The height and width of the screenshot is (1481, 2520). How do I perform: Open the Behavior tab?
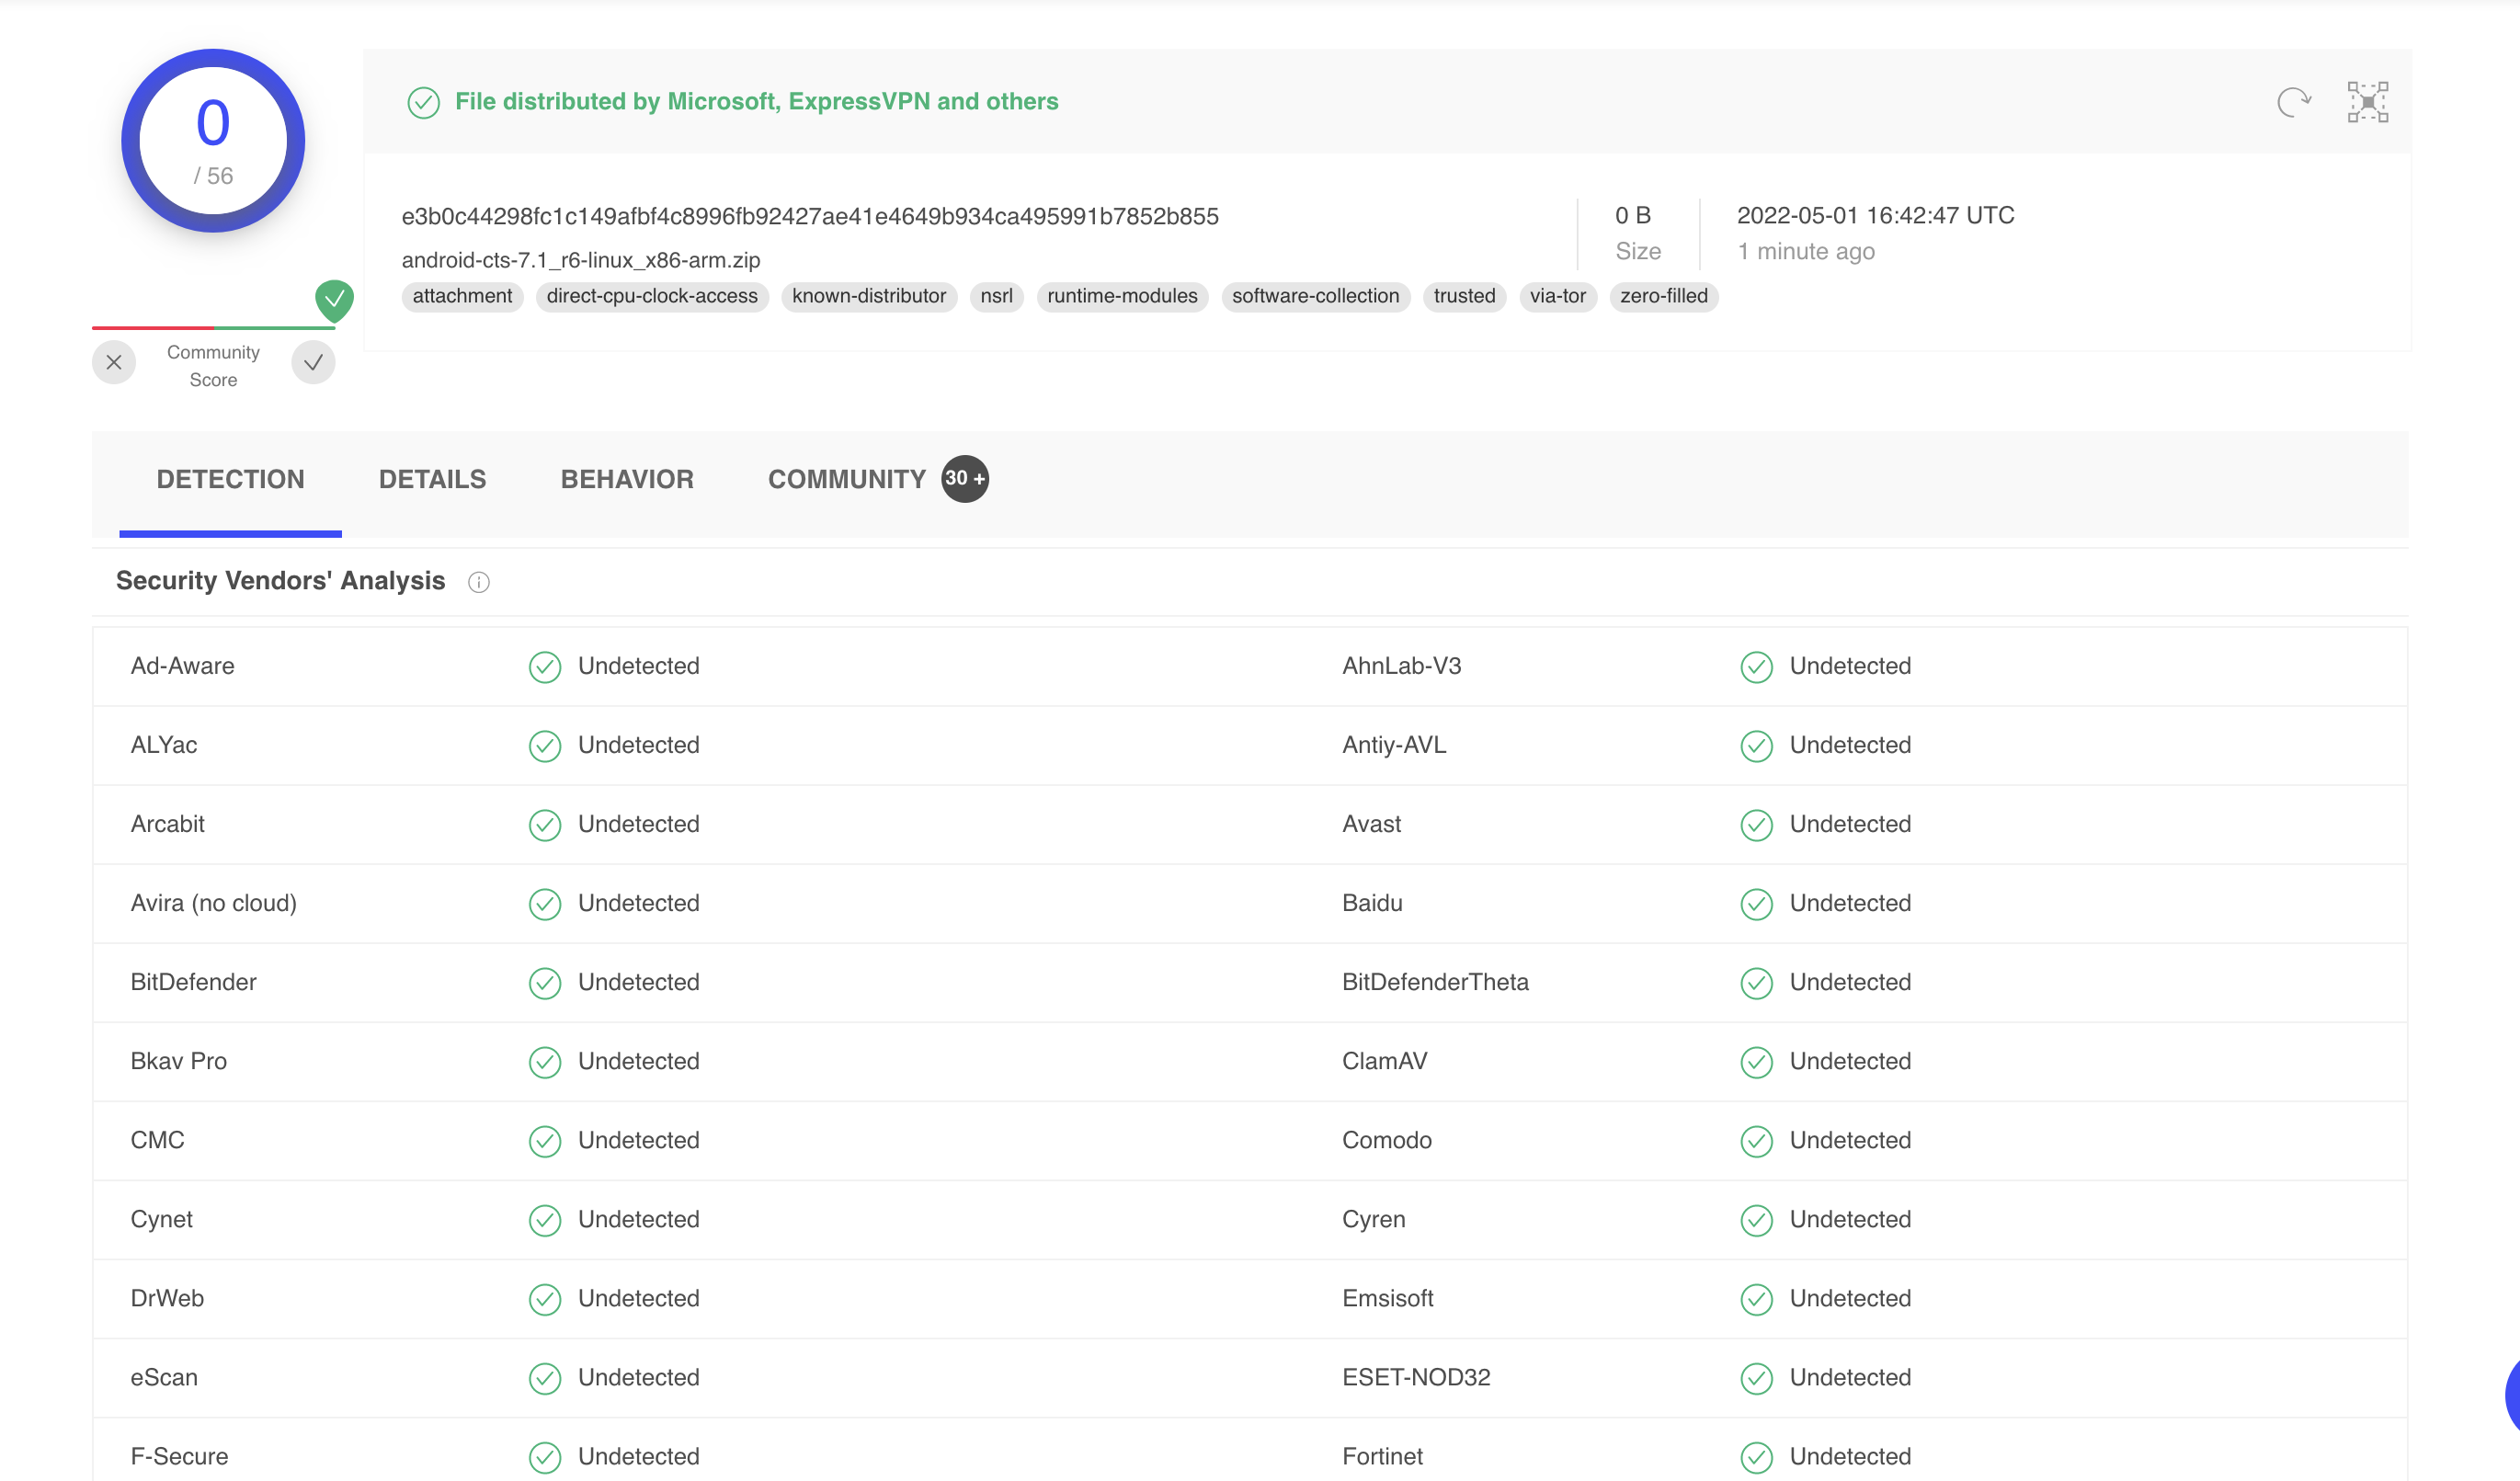627,479
